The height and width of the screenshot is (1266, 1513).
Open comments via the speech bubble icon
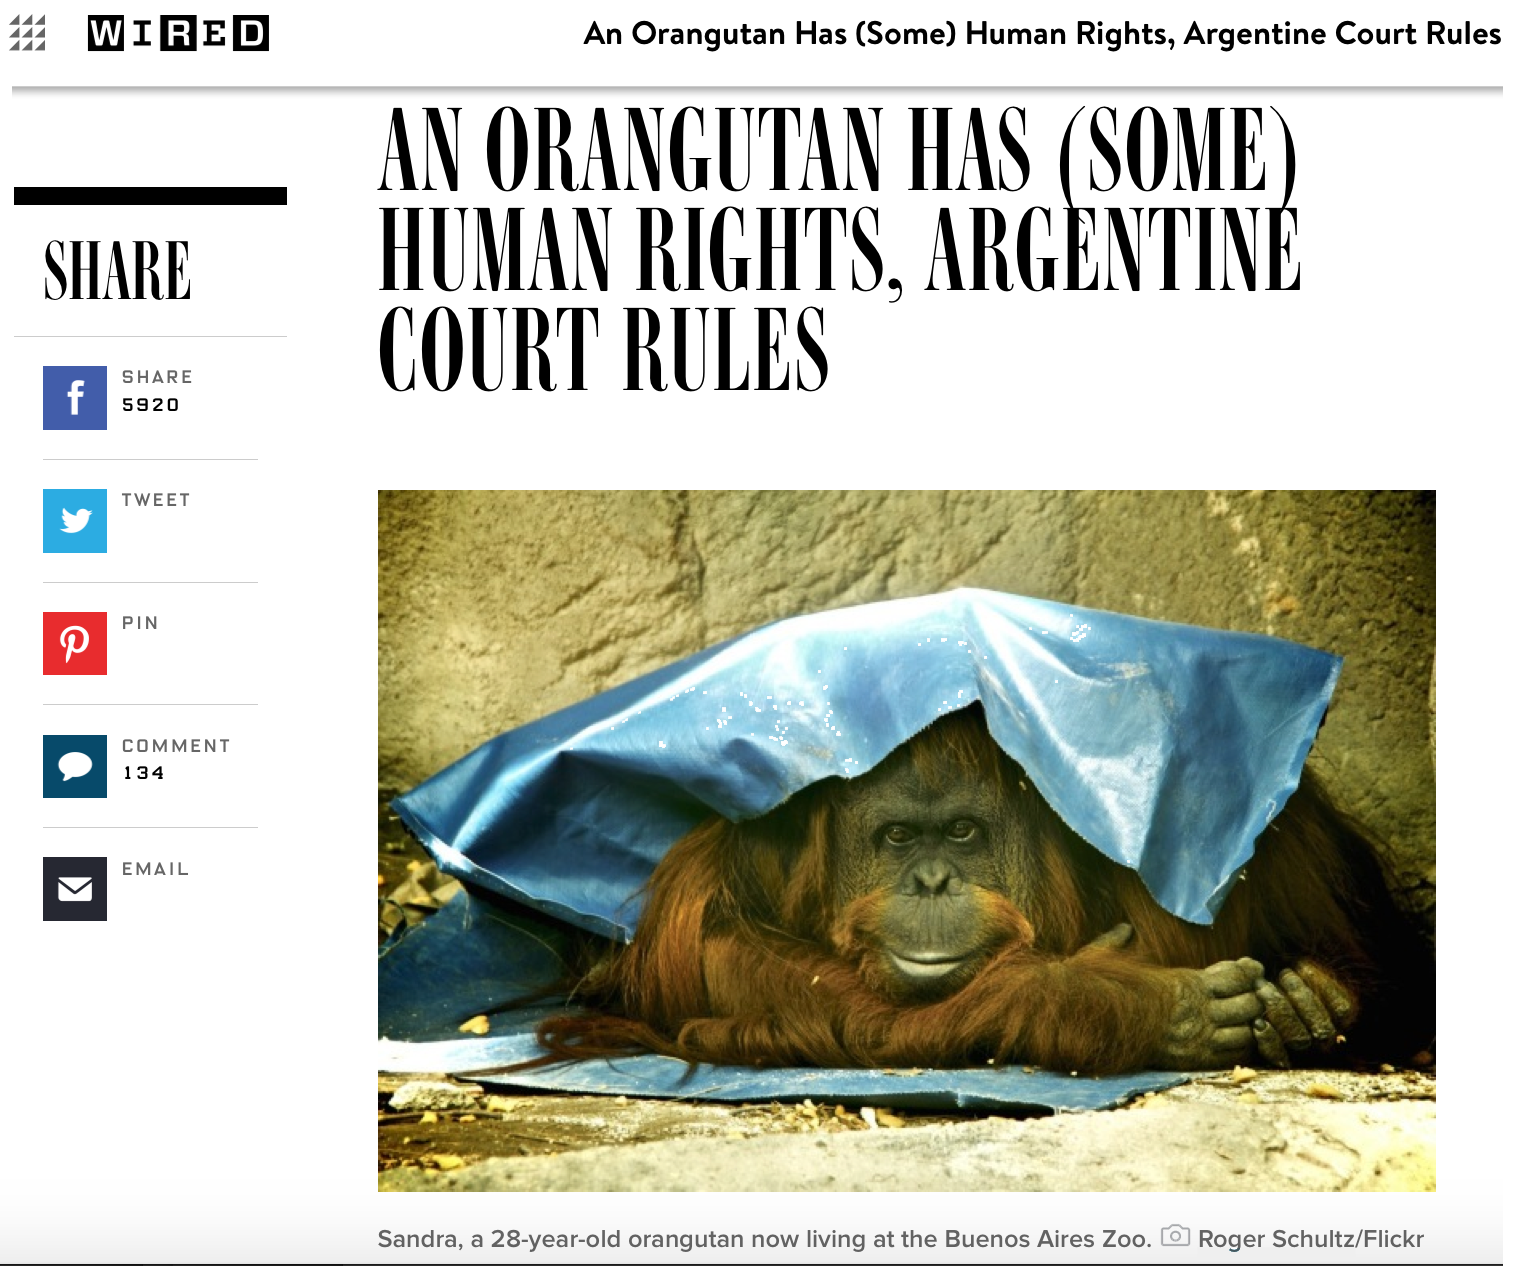75,766
